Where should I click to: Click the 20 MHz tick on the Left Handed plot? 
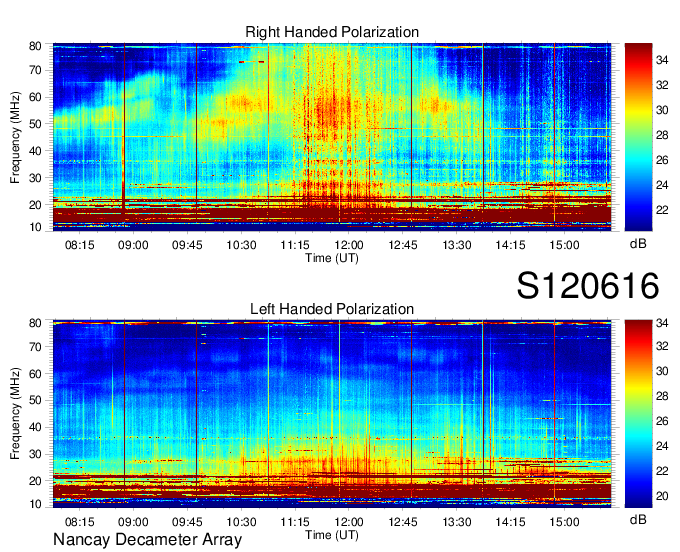point(35,481)
